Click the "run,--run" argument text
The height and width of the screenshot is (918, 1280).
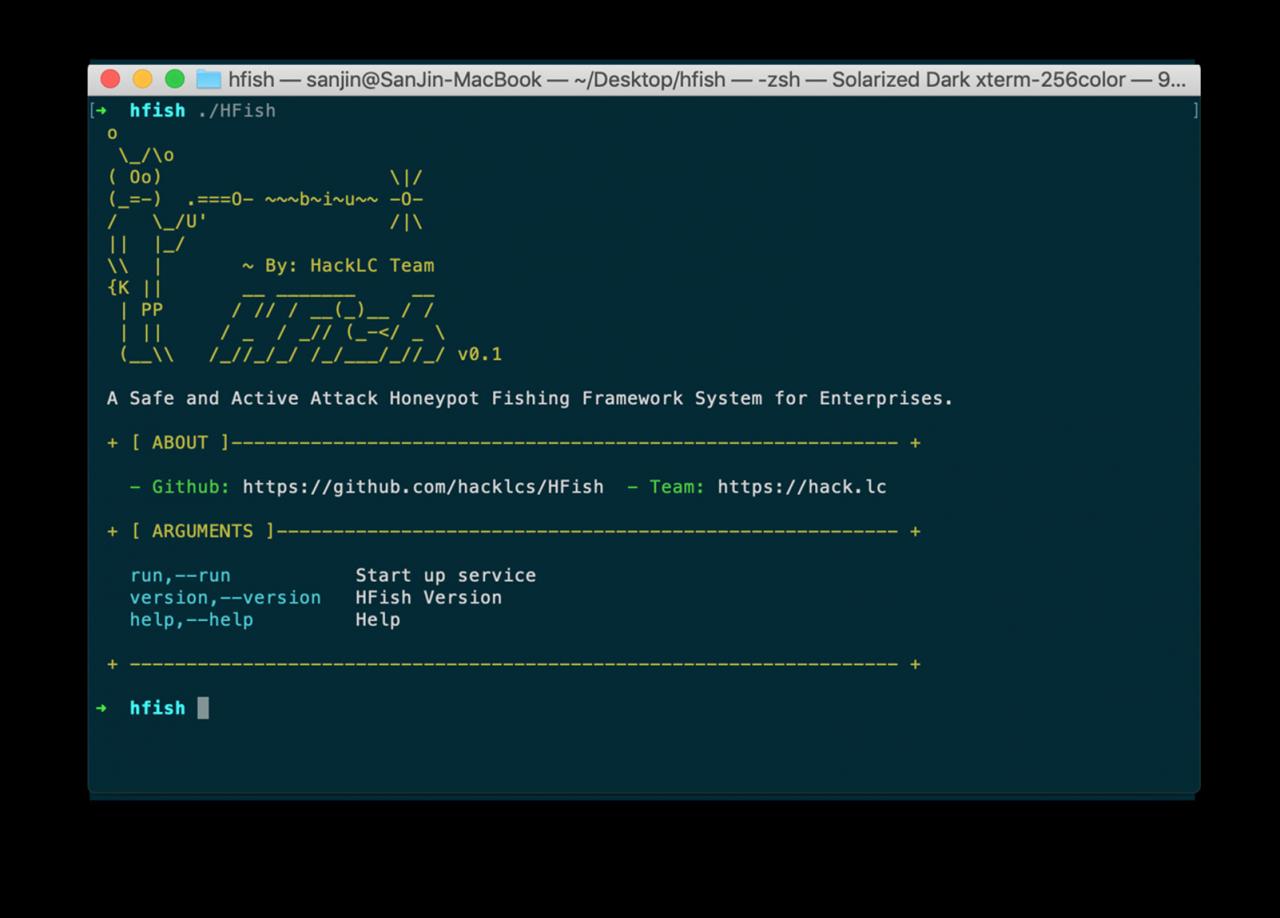pos(180,575)
